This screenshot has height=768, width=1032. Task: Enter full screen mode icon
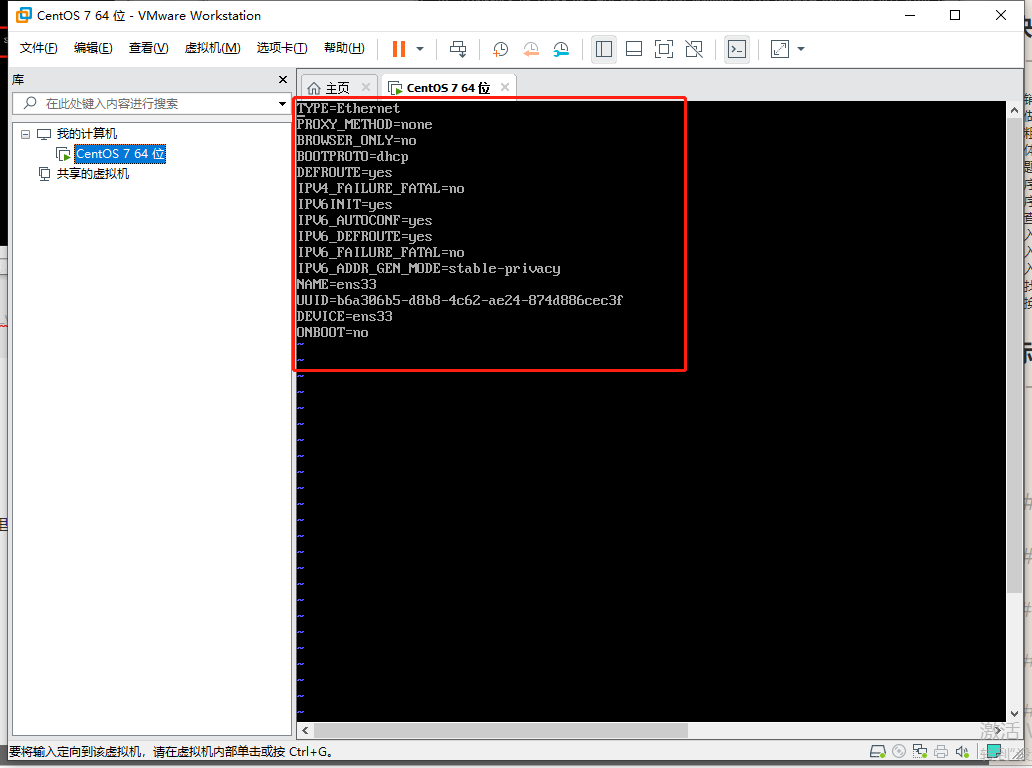point(664,49)
